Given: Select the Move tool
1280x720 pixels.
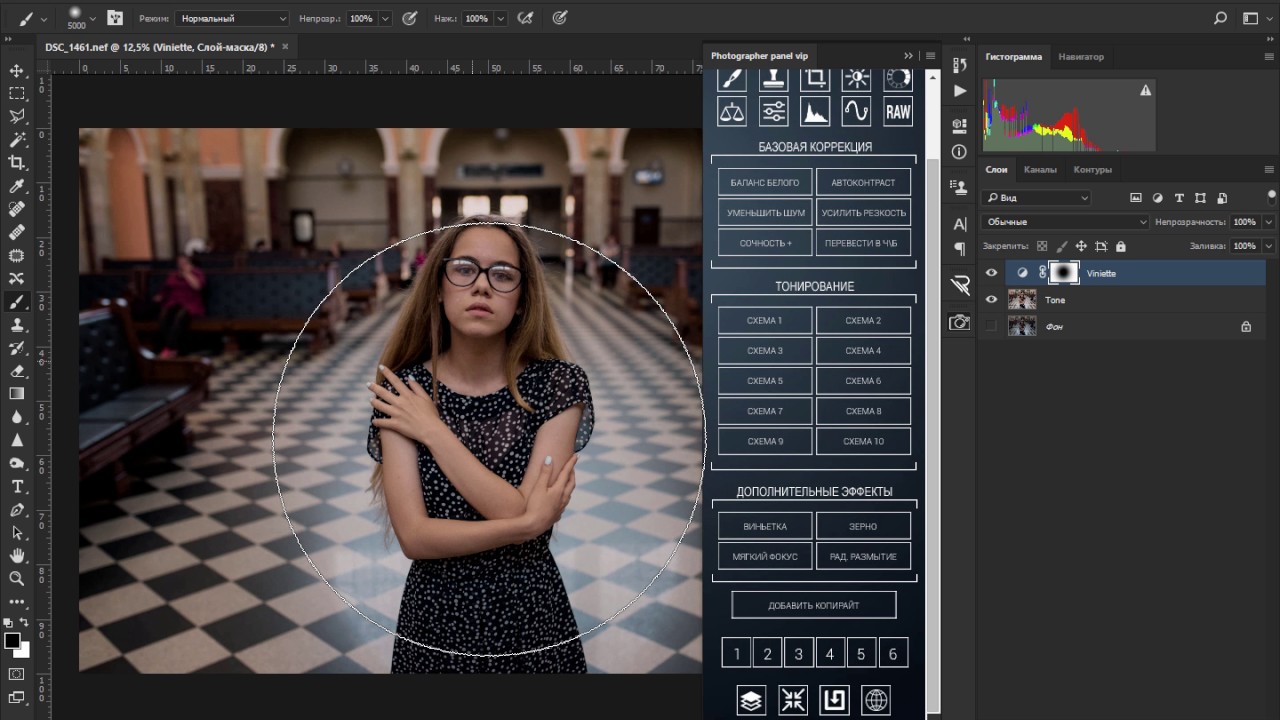Looking at the screenshot, I should [17, 71].
